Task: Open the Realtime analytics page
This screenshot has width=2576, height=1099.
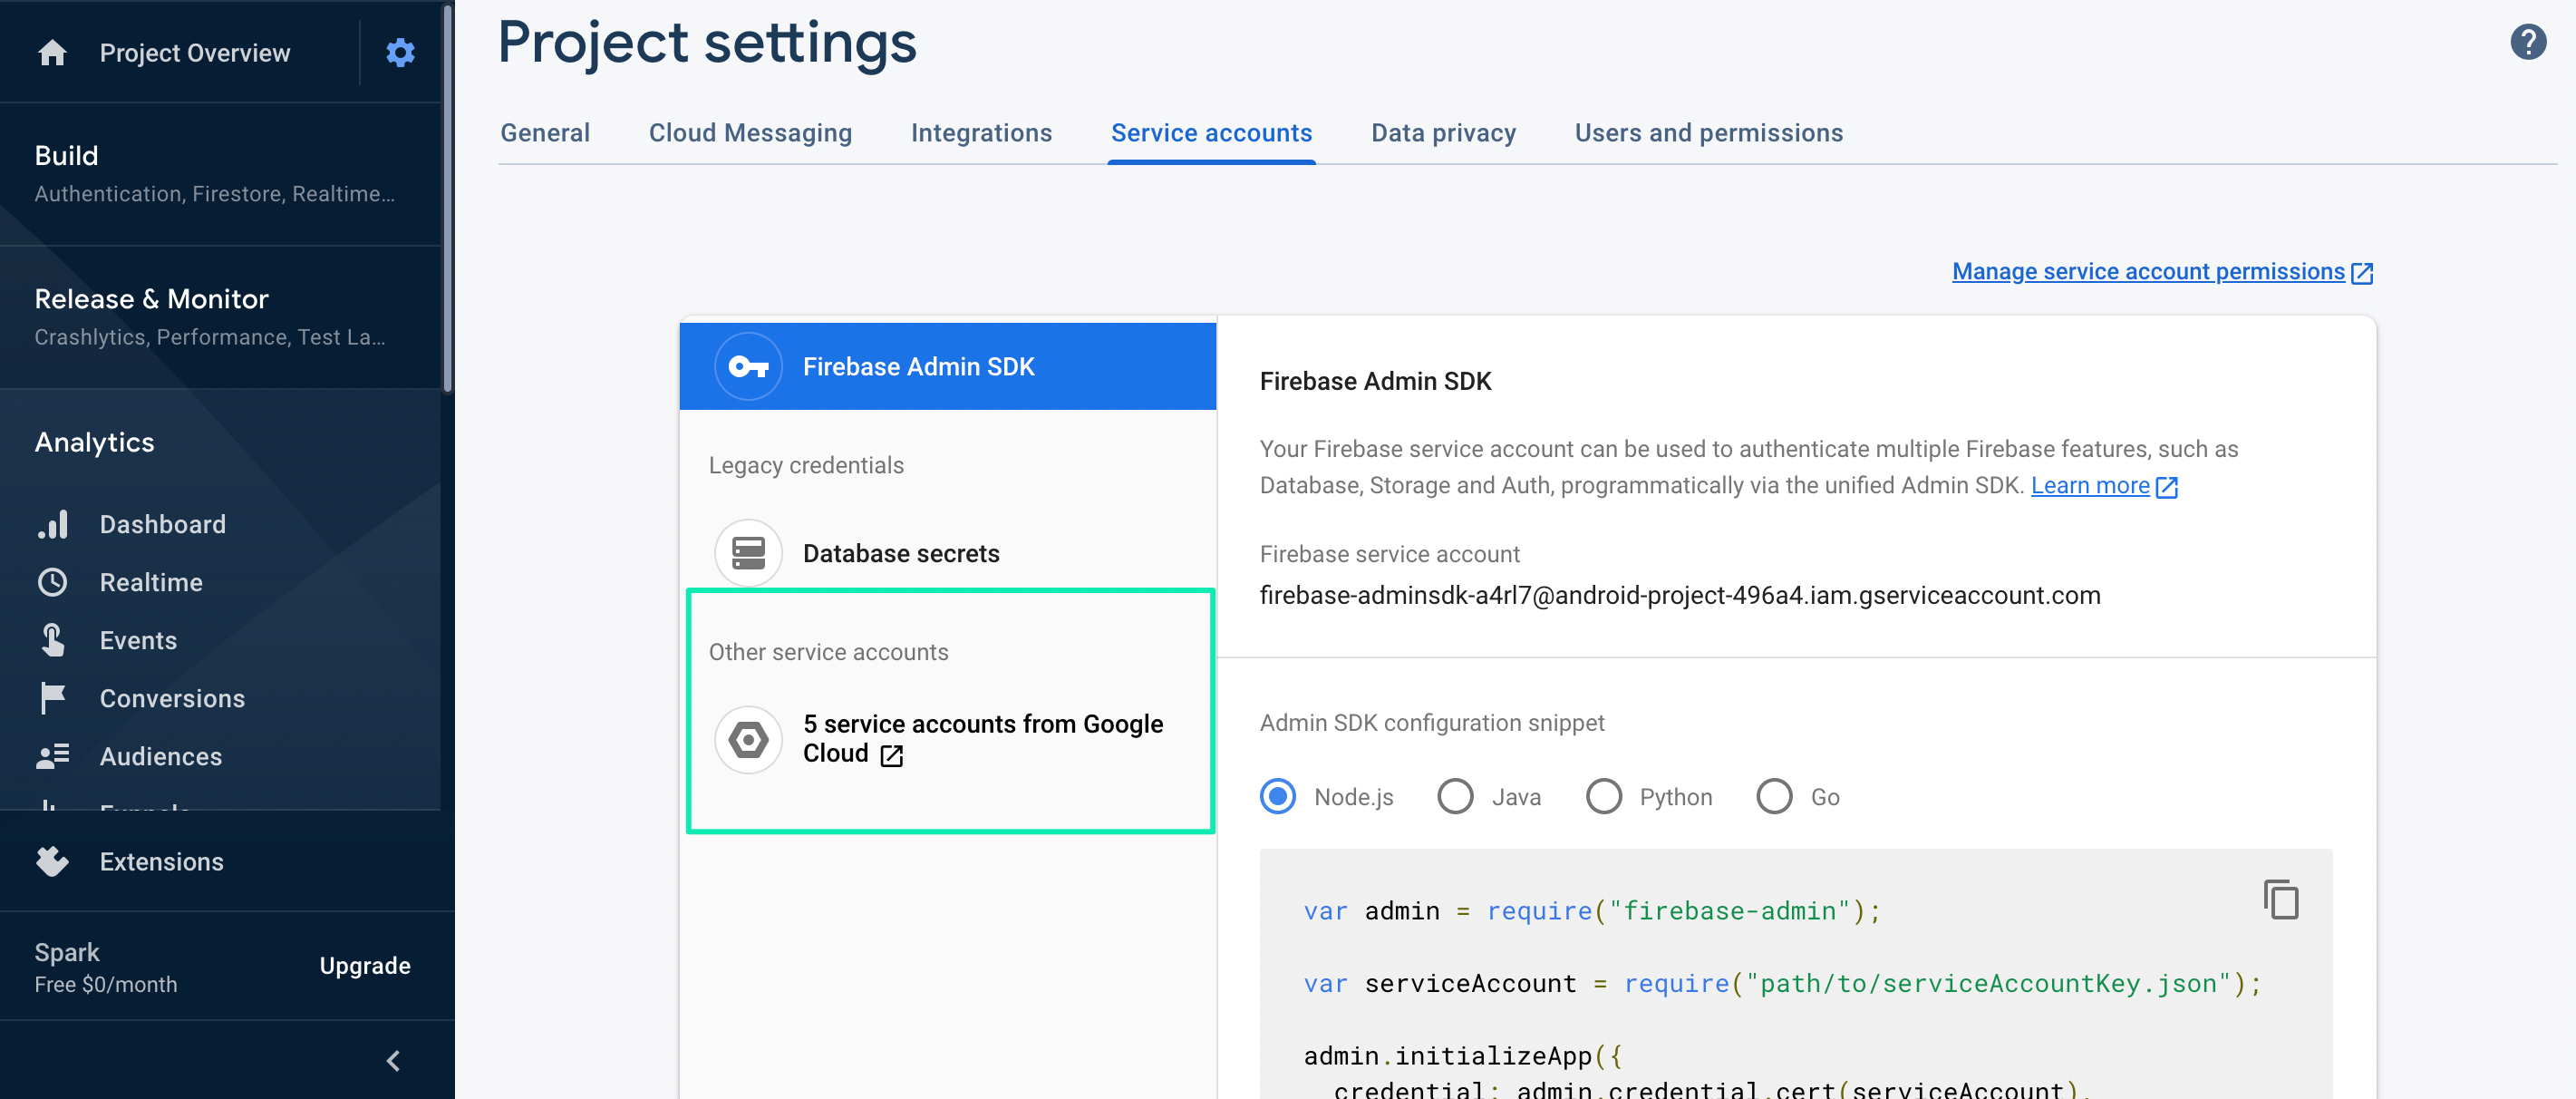Action: (x=151, y=582)
